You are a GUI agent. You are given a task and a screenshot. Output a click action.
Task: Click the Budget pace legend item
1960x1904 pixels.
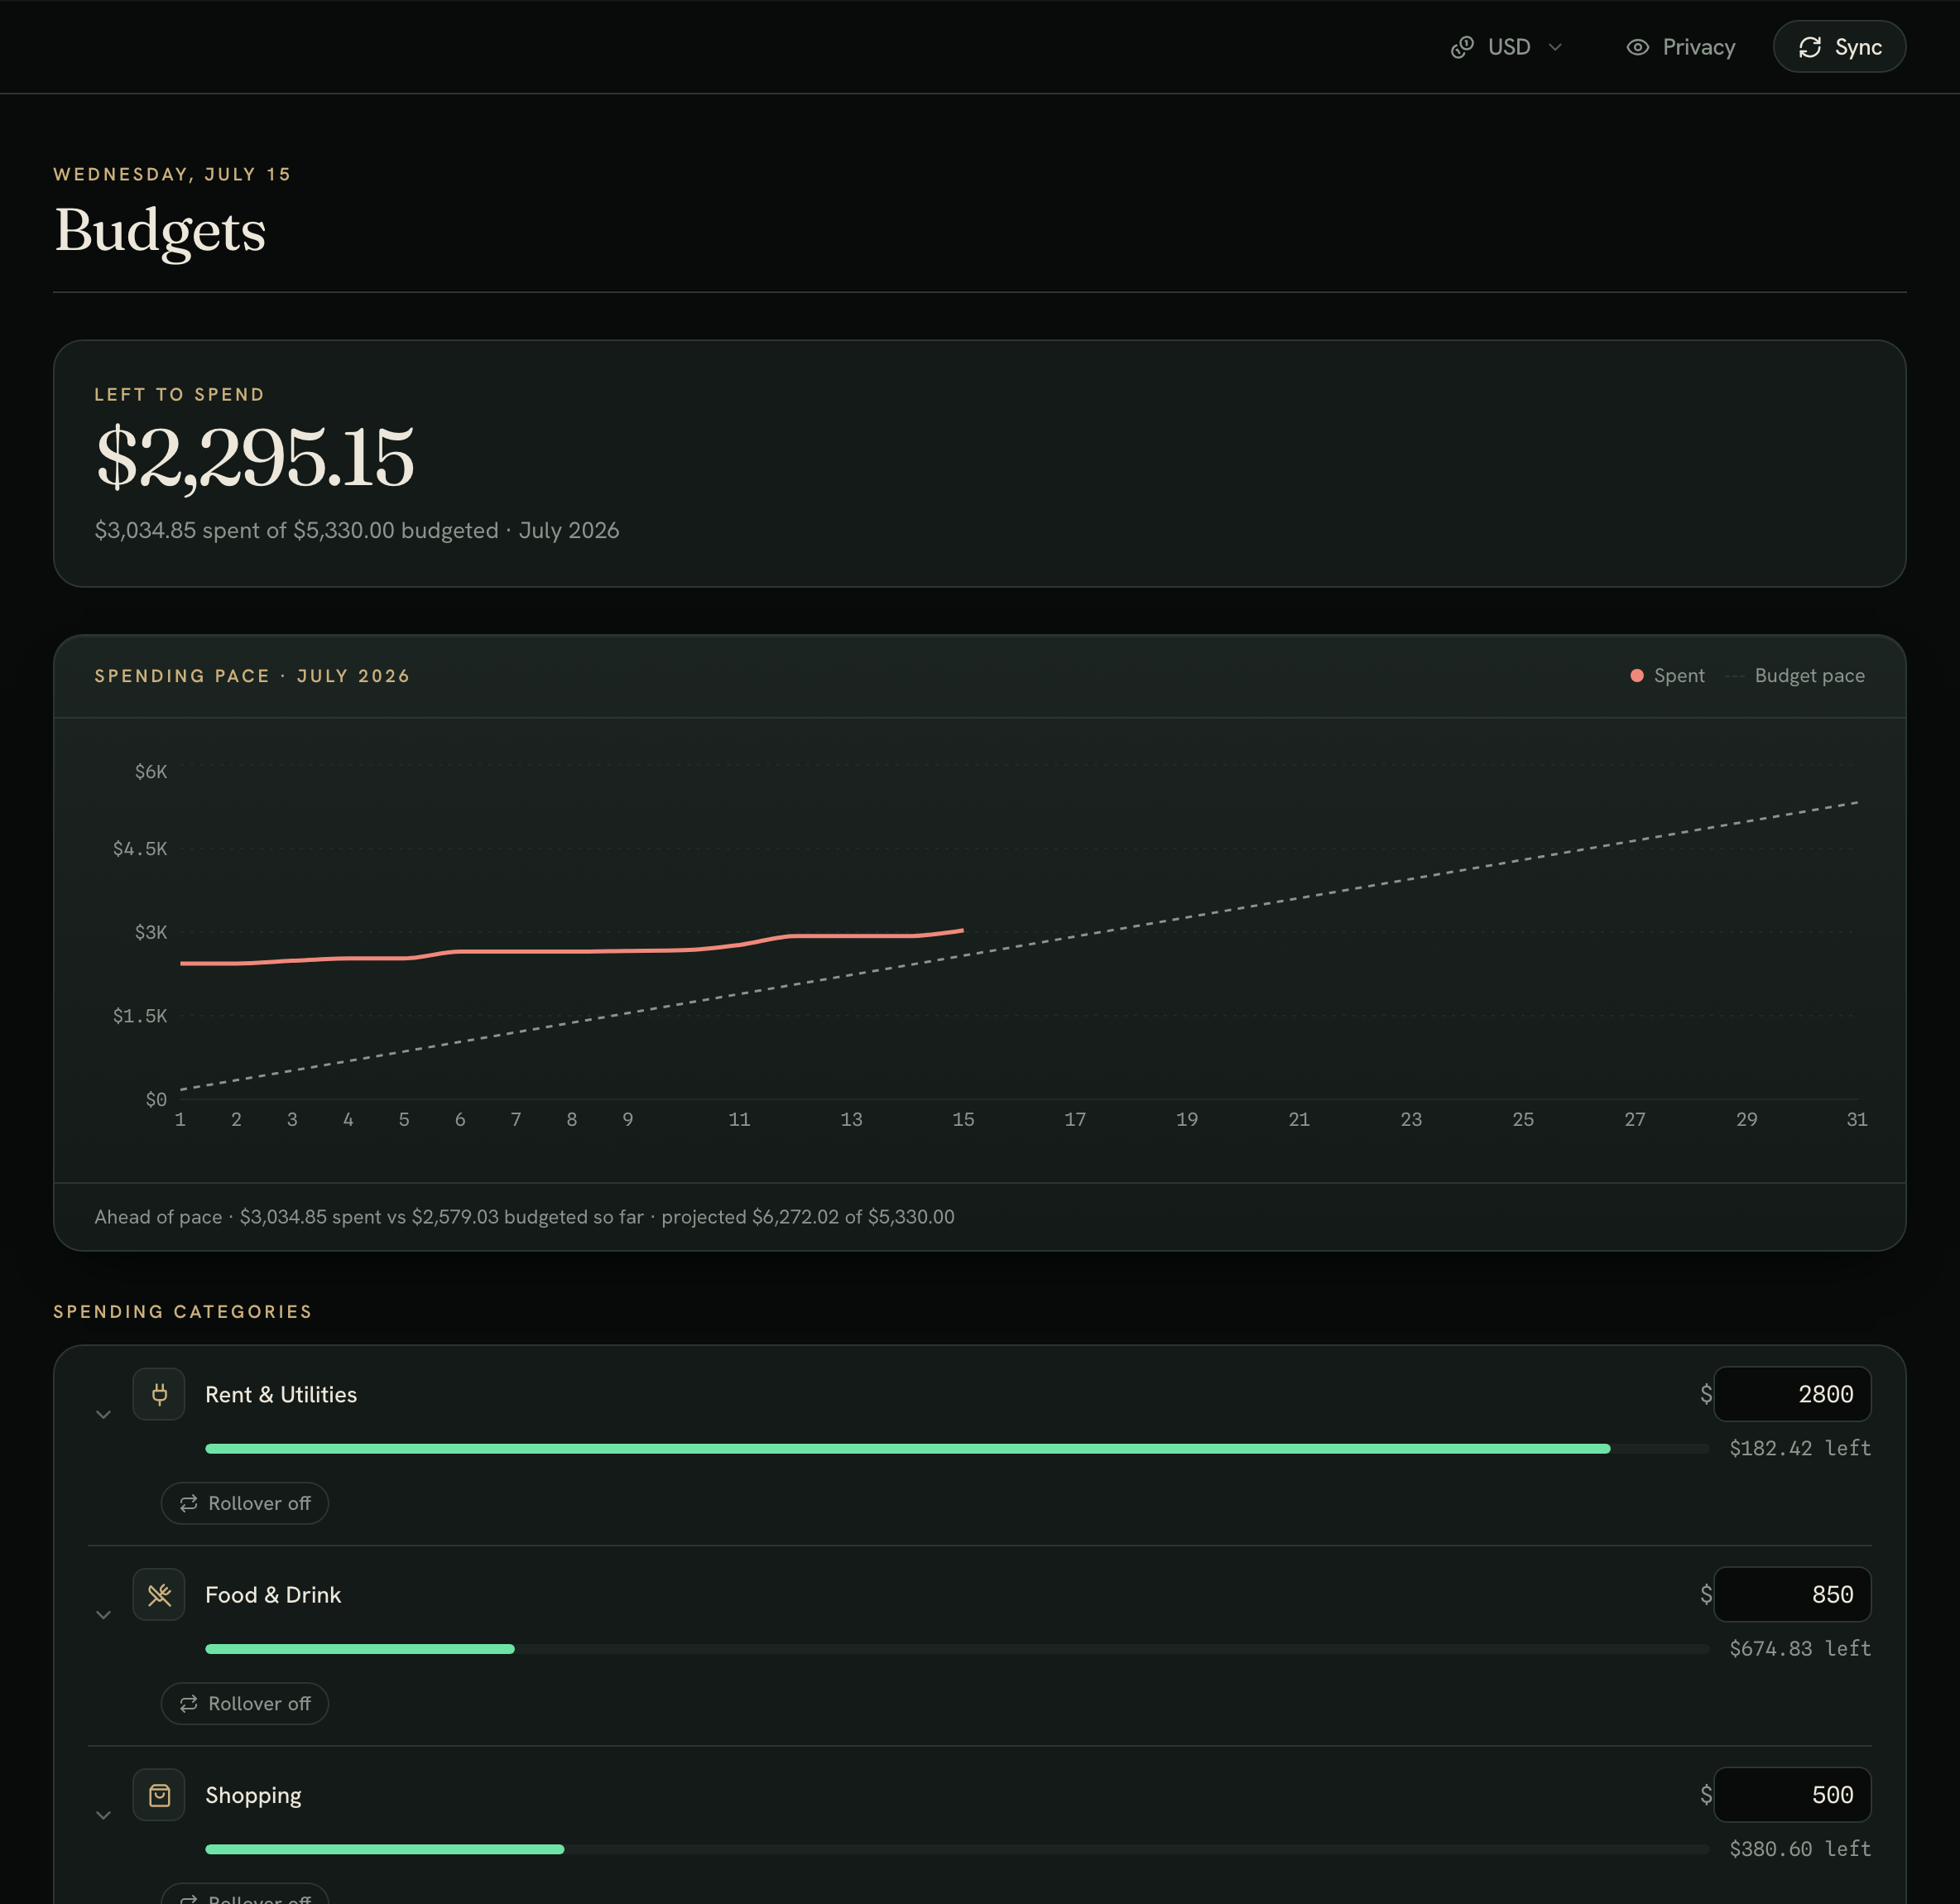1795,676
